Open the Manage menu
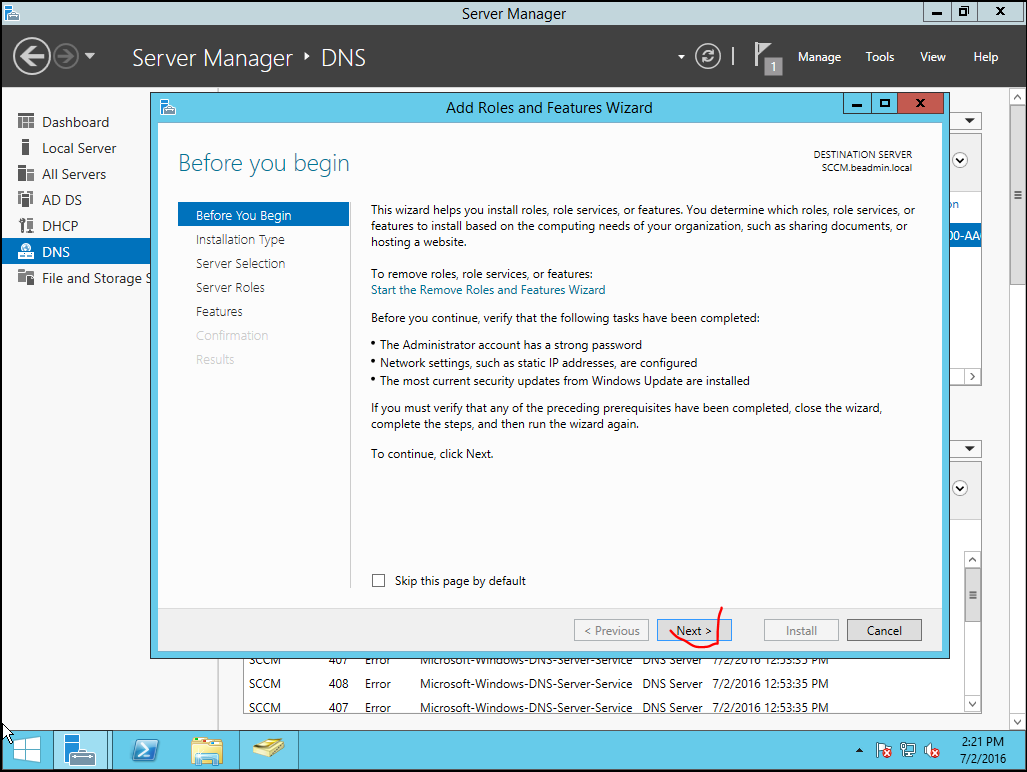 pos(819,57)
